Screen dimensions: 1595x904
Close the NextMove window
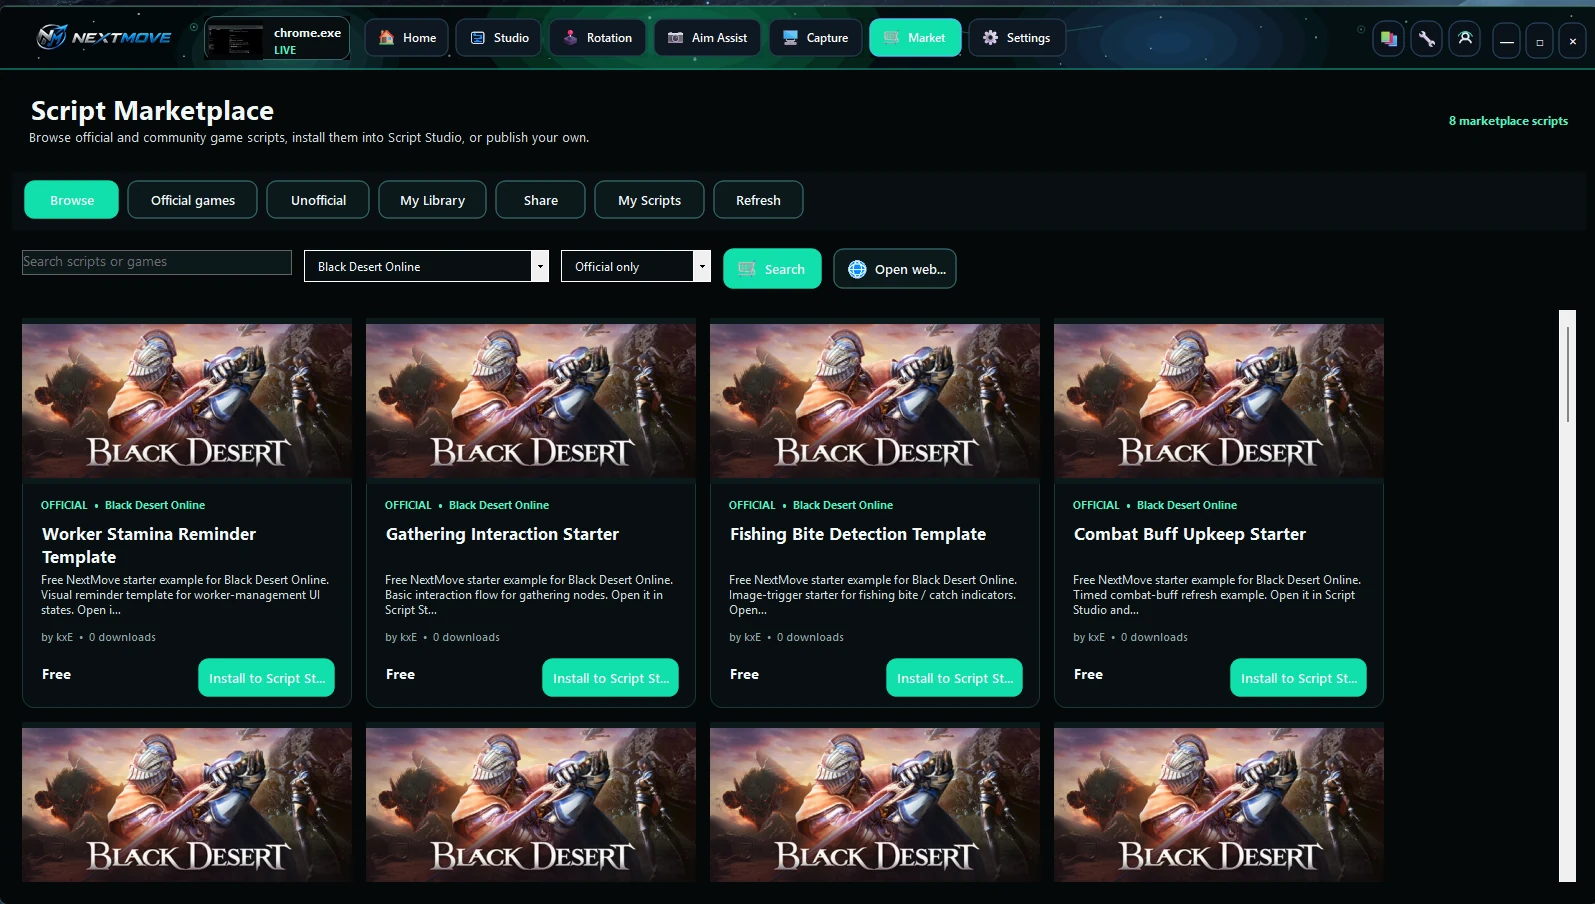pos(1573,41)
